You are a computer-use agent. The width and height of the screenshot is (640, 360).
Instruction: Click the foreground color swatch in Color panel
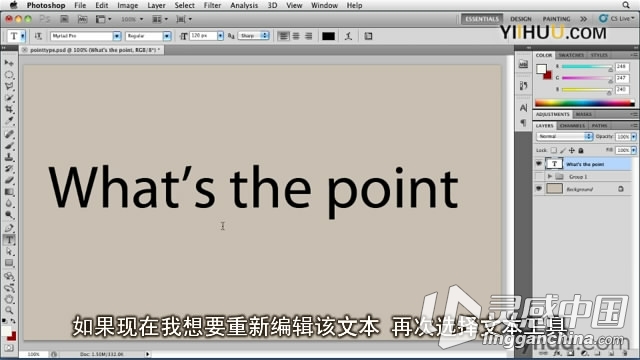541,69
